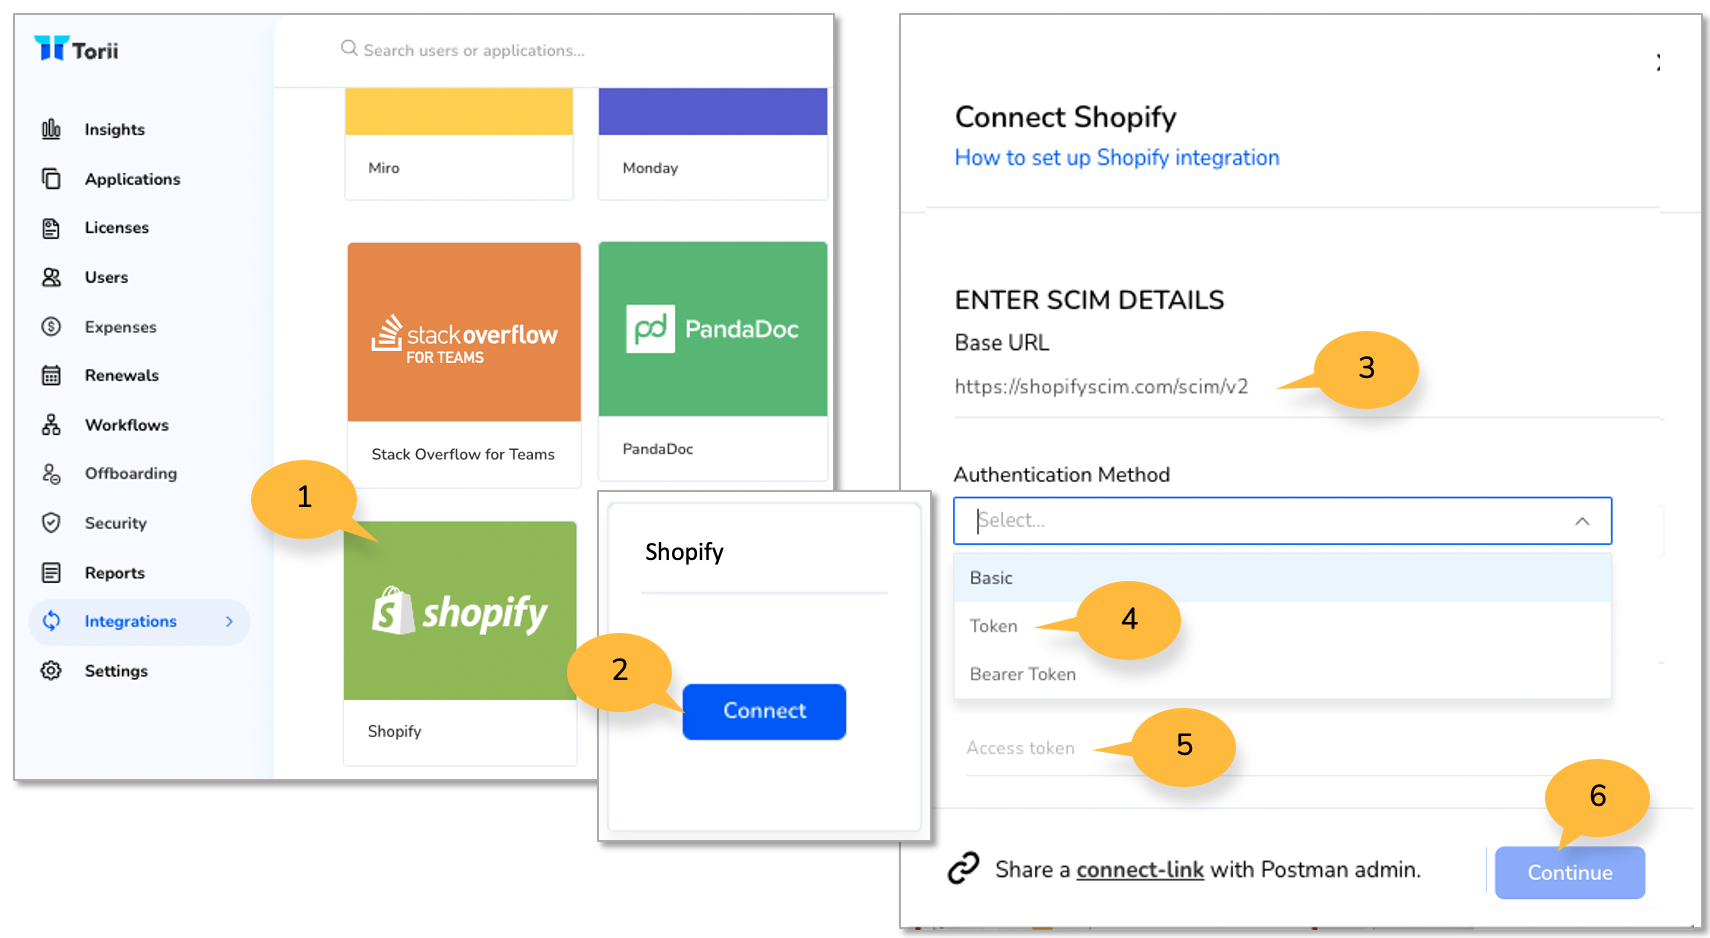Click the Security shield icon
This screenshot has height=938, width=1710.
point(51,523)
